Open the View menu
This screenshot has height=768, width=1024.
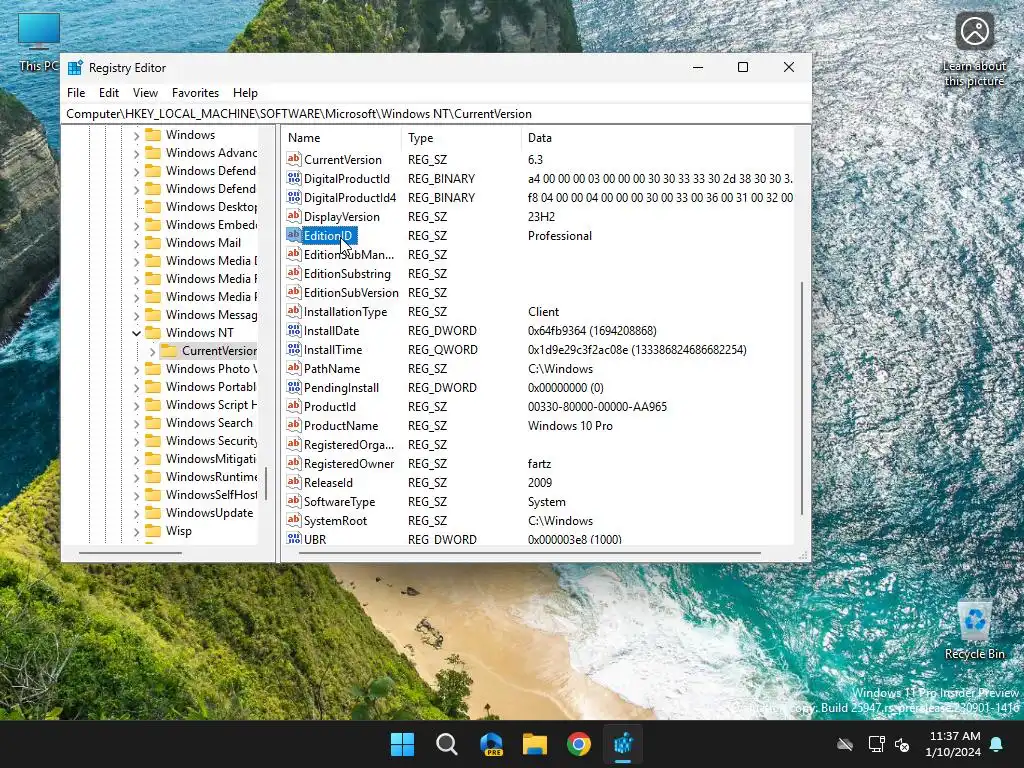[145, 93]
